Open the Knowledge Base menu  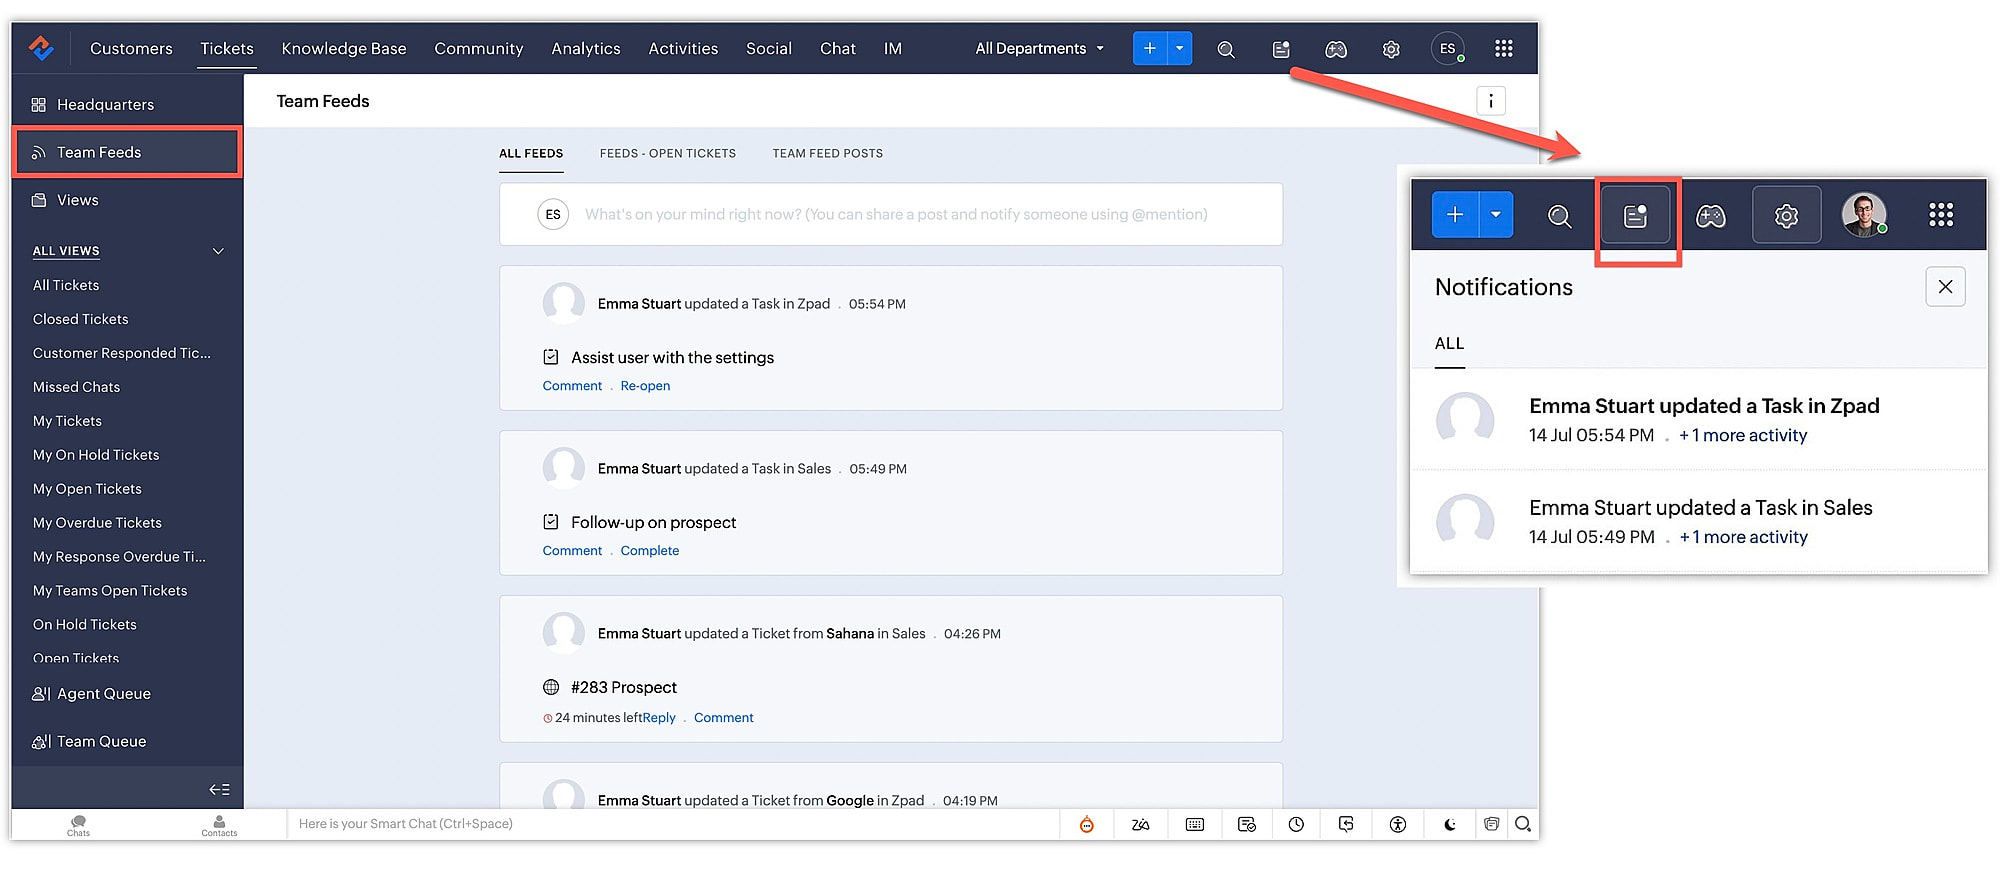tap(344, 49)
